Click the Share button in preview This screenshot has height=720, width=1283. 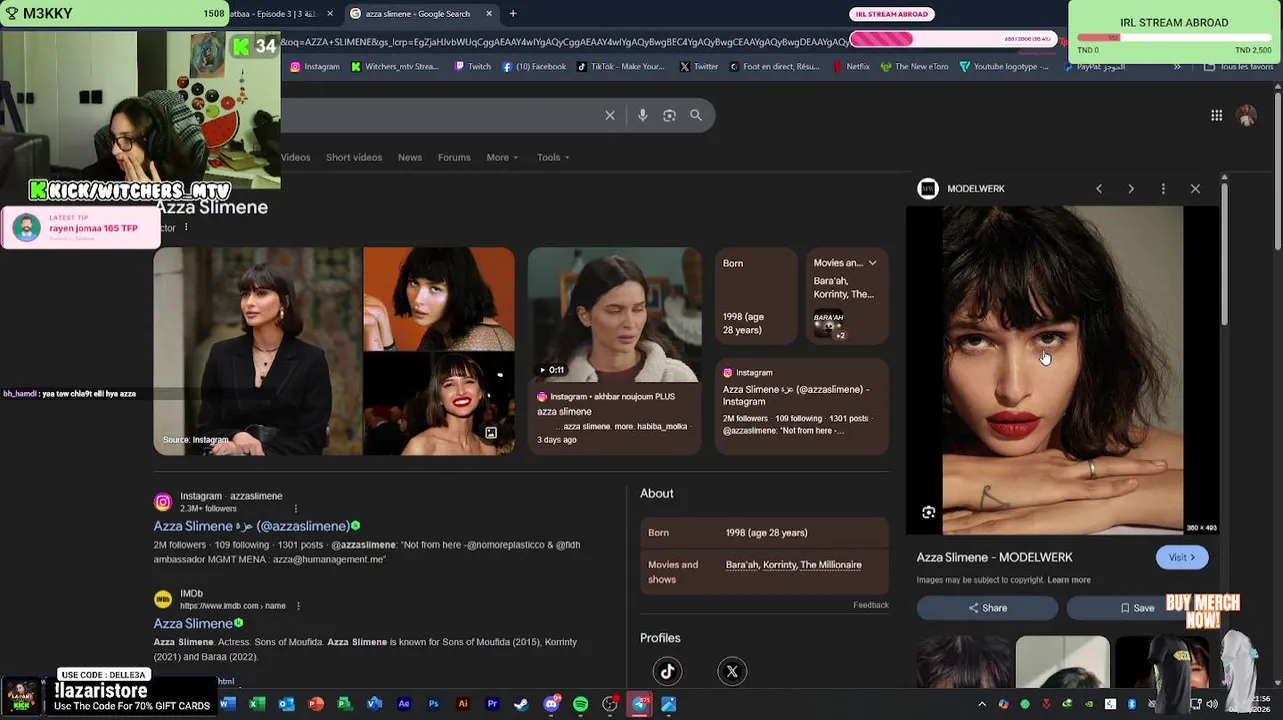coord(987,608)
